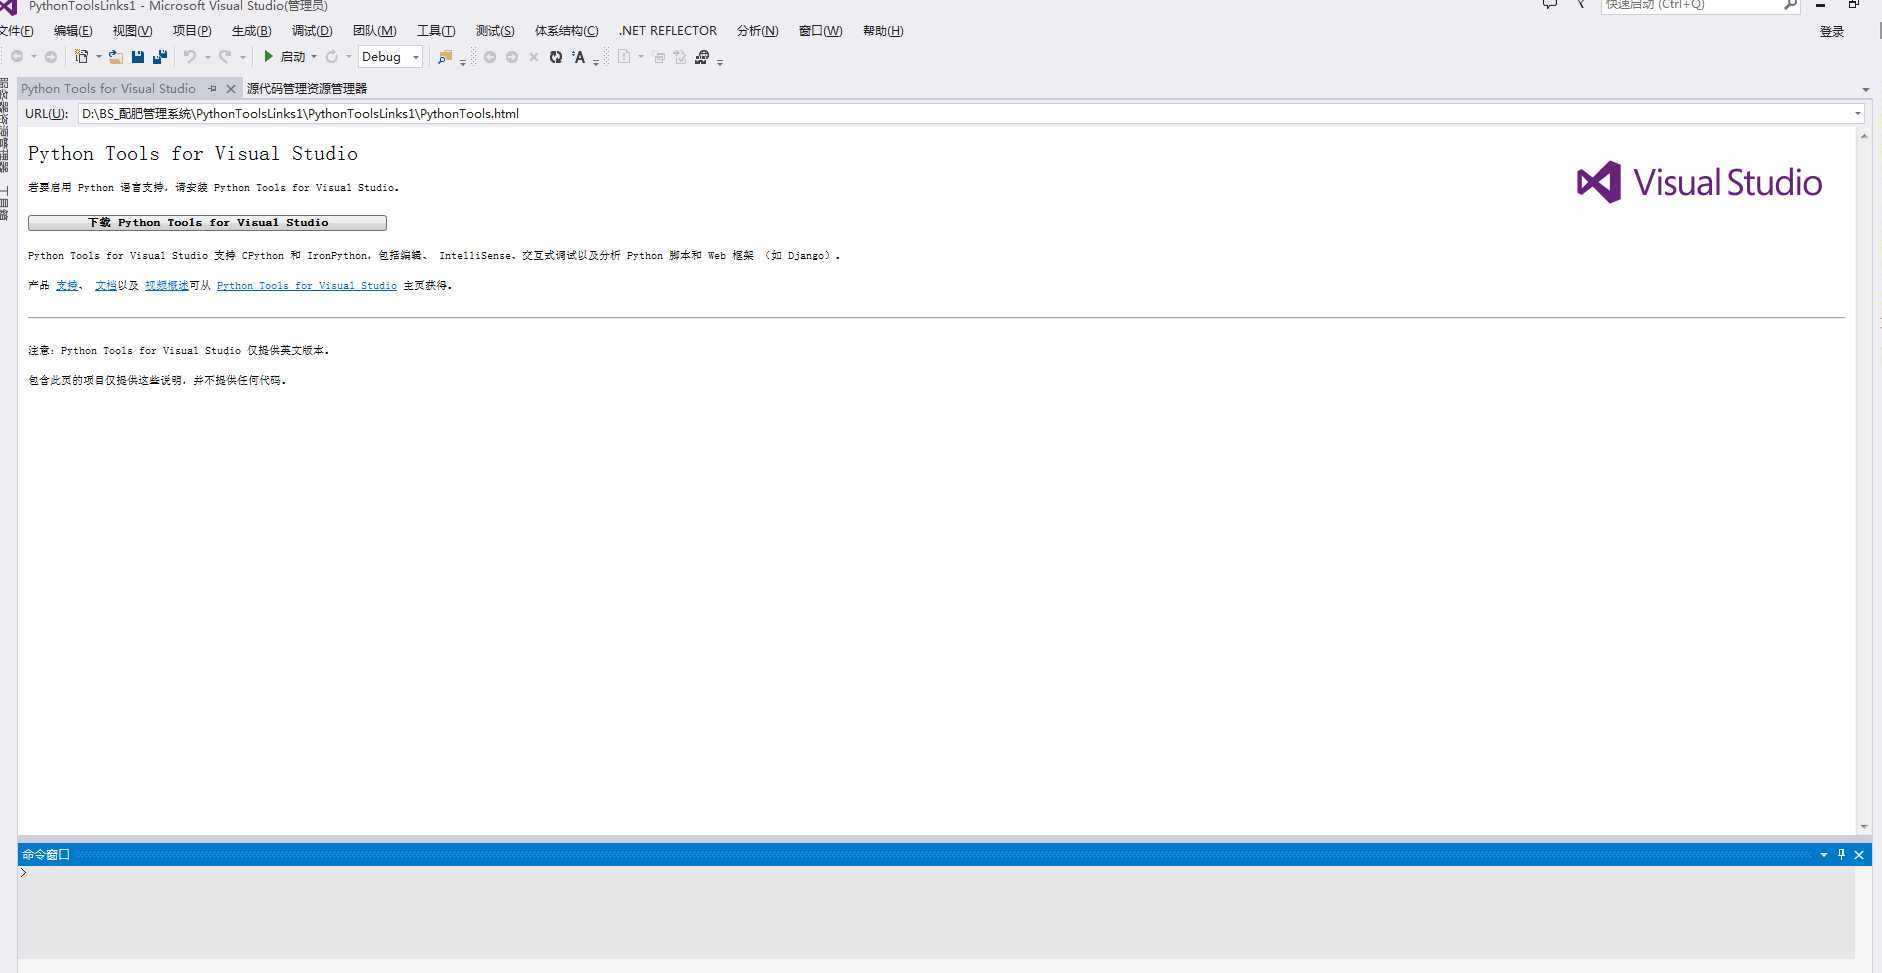Open the 编辑(E) menu

tap(73, 31)
